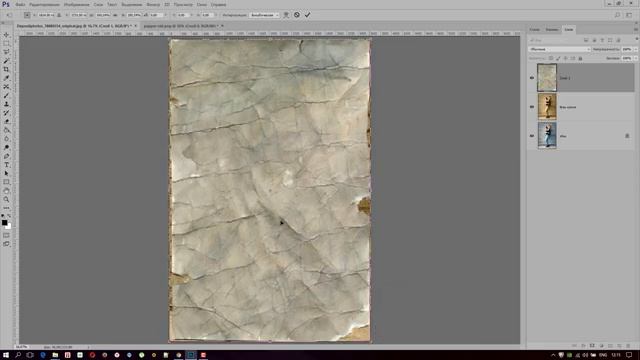Screen dimensions: 640x360
Task: Click the search icon in the options bar
Action: click(617, 15)
